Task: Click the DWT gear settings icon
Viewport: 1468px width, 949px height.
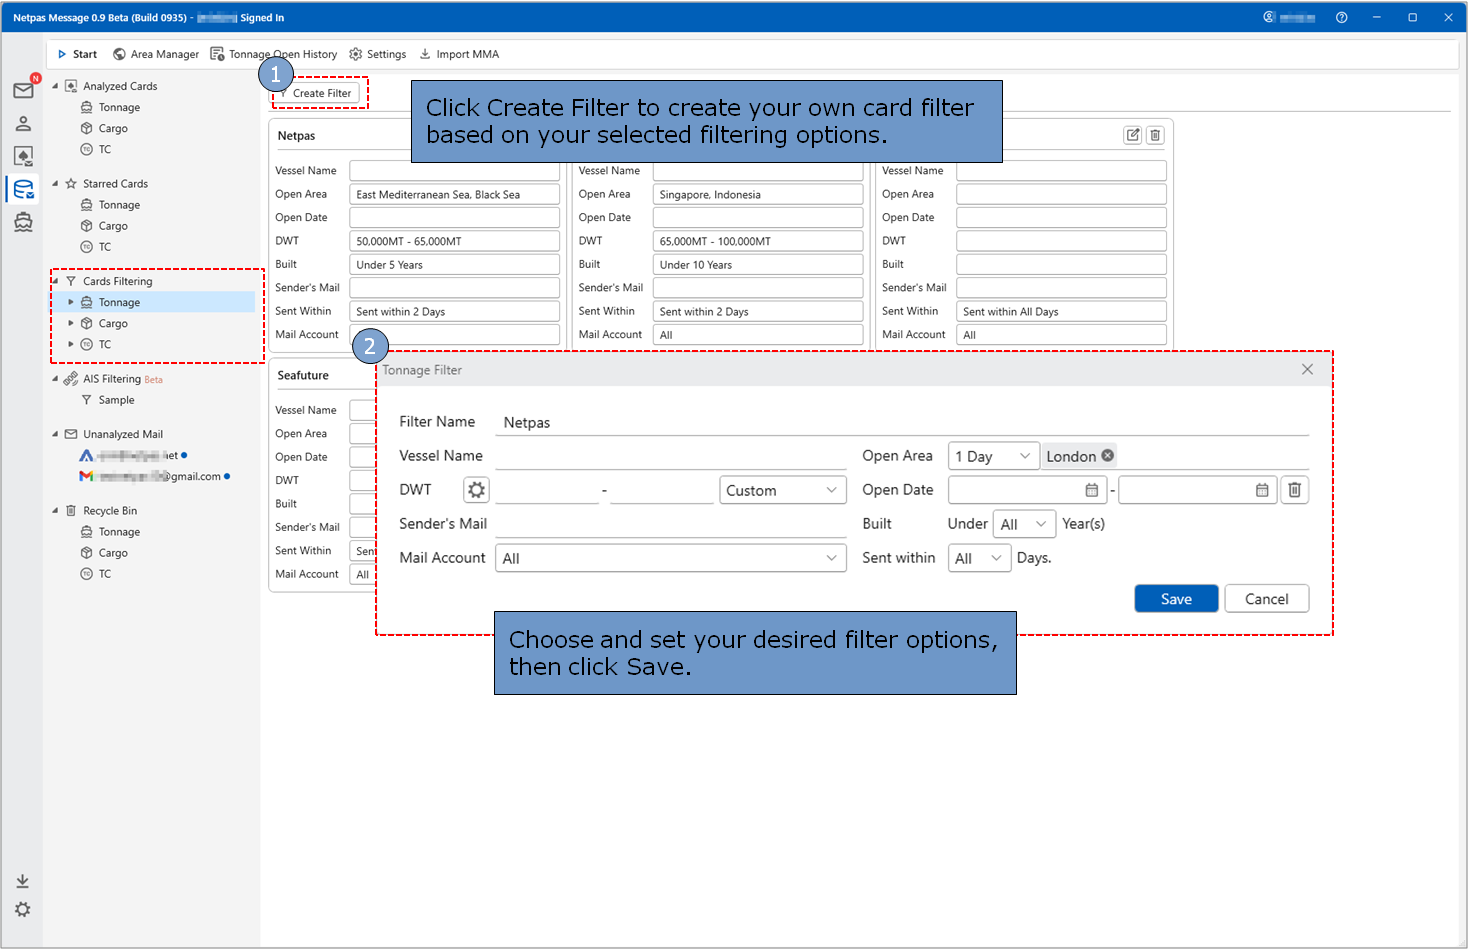Action: pyautogui.click(x=477, y=490)
